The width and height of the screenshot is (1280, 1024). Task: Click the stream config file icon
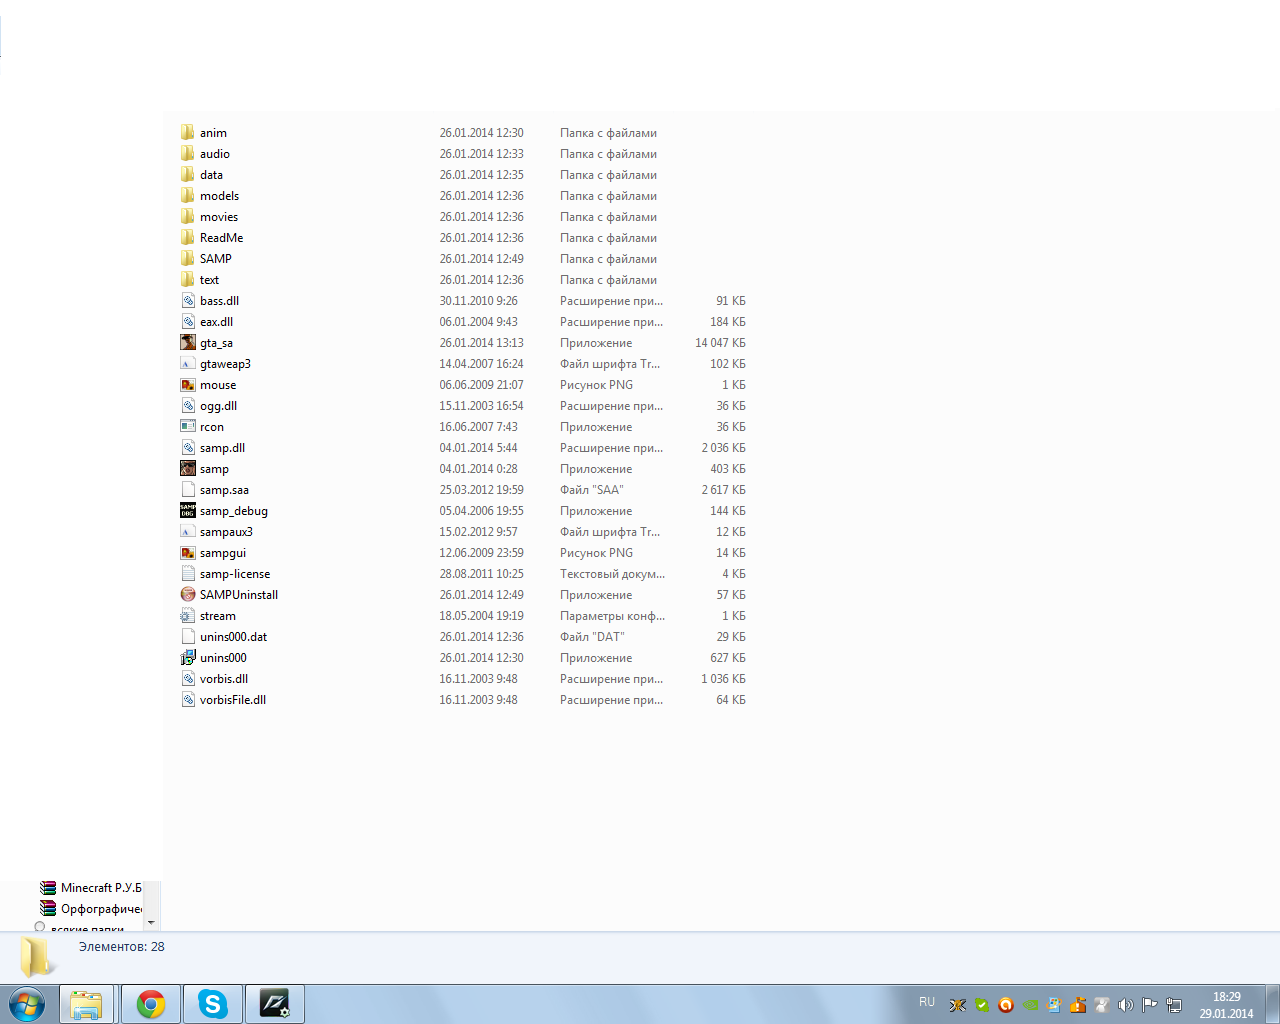pos(188,616)
